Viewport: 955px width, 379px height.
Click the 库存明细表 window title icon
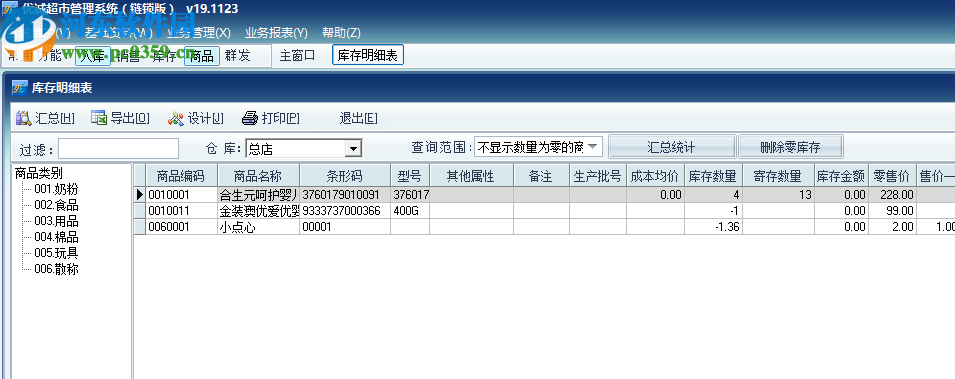[x=20, y=88]
